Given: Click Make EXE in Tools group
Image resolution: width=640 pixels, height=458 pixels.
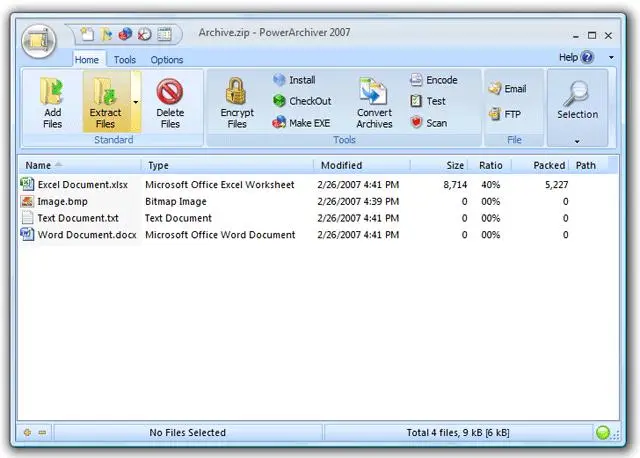Looking at the screenshot, I should pos(301,122).
